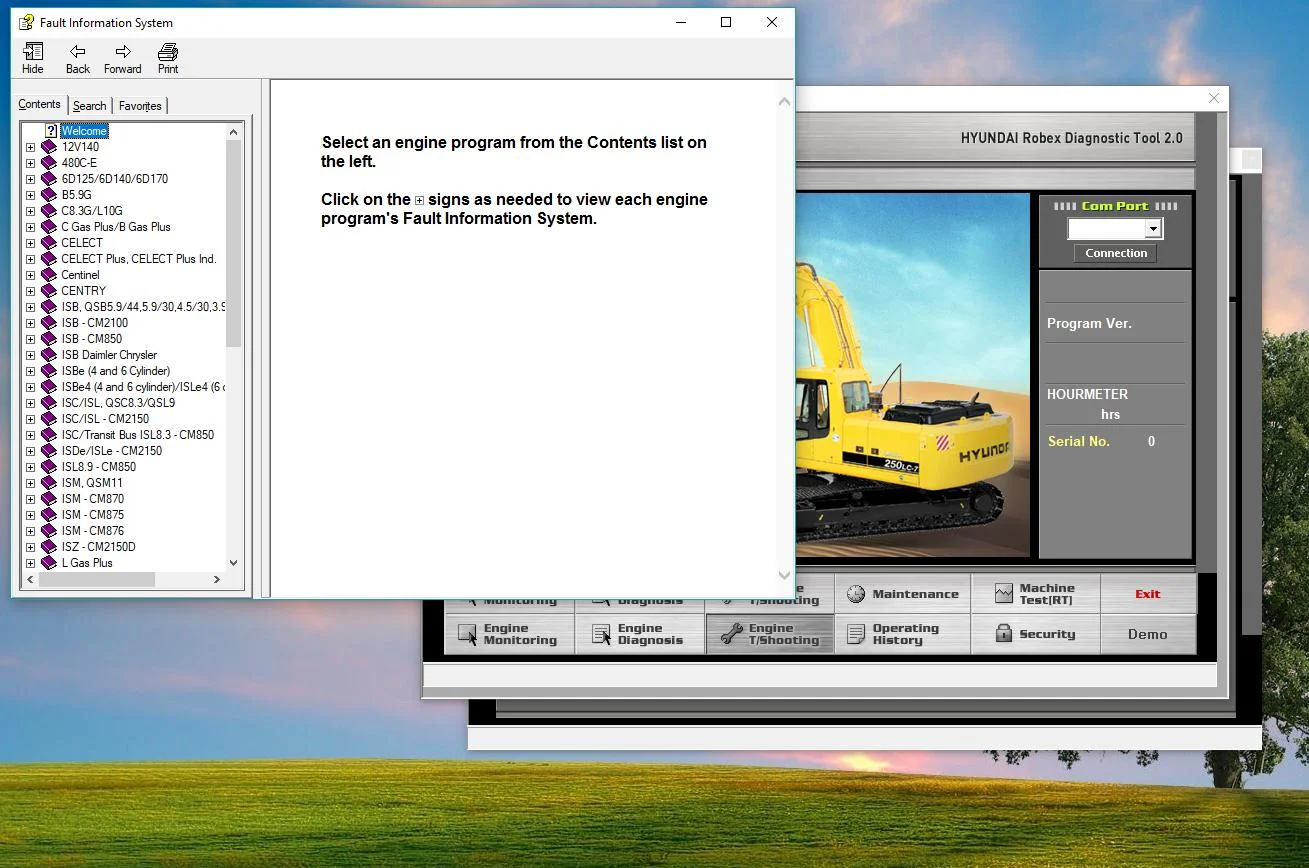Image resolution: width=1309 pixels, height=868 pixels.
Task: Click the Hide toolbar icon
Action: 32,52
